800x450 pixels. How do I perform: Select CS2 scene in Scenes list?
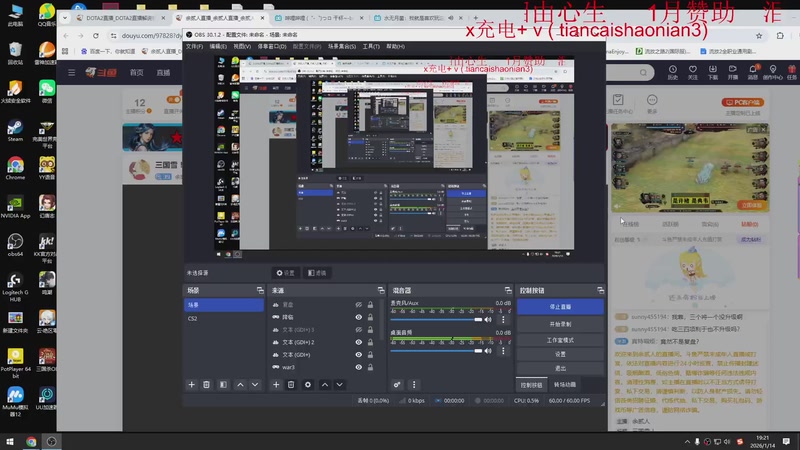(223, 318)
